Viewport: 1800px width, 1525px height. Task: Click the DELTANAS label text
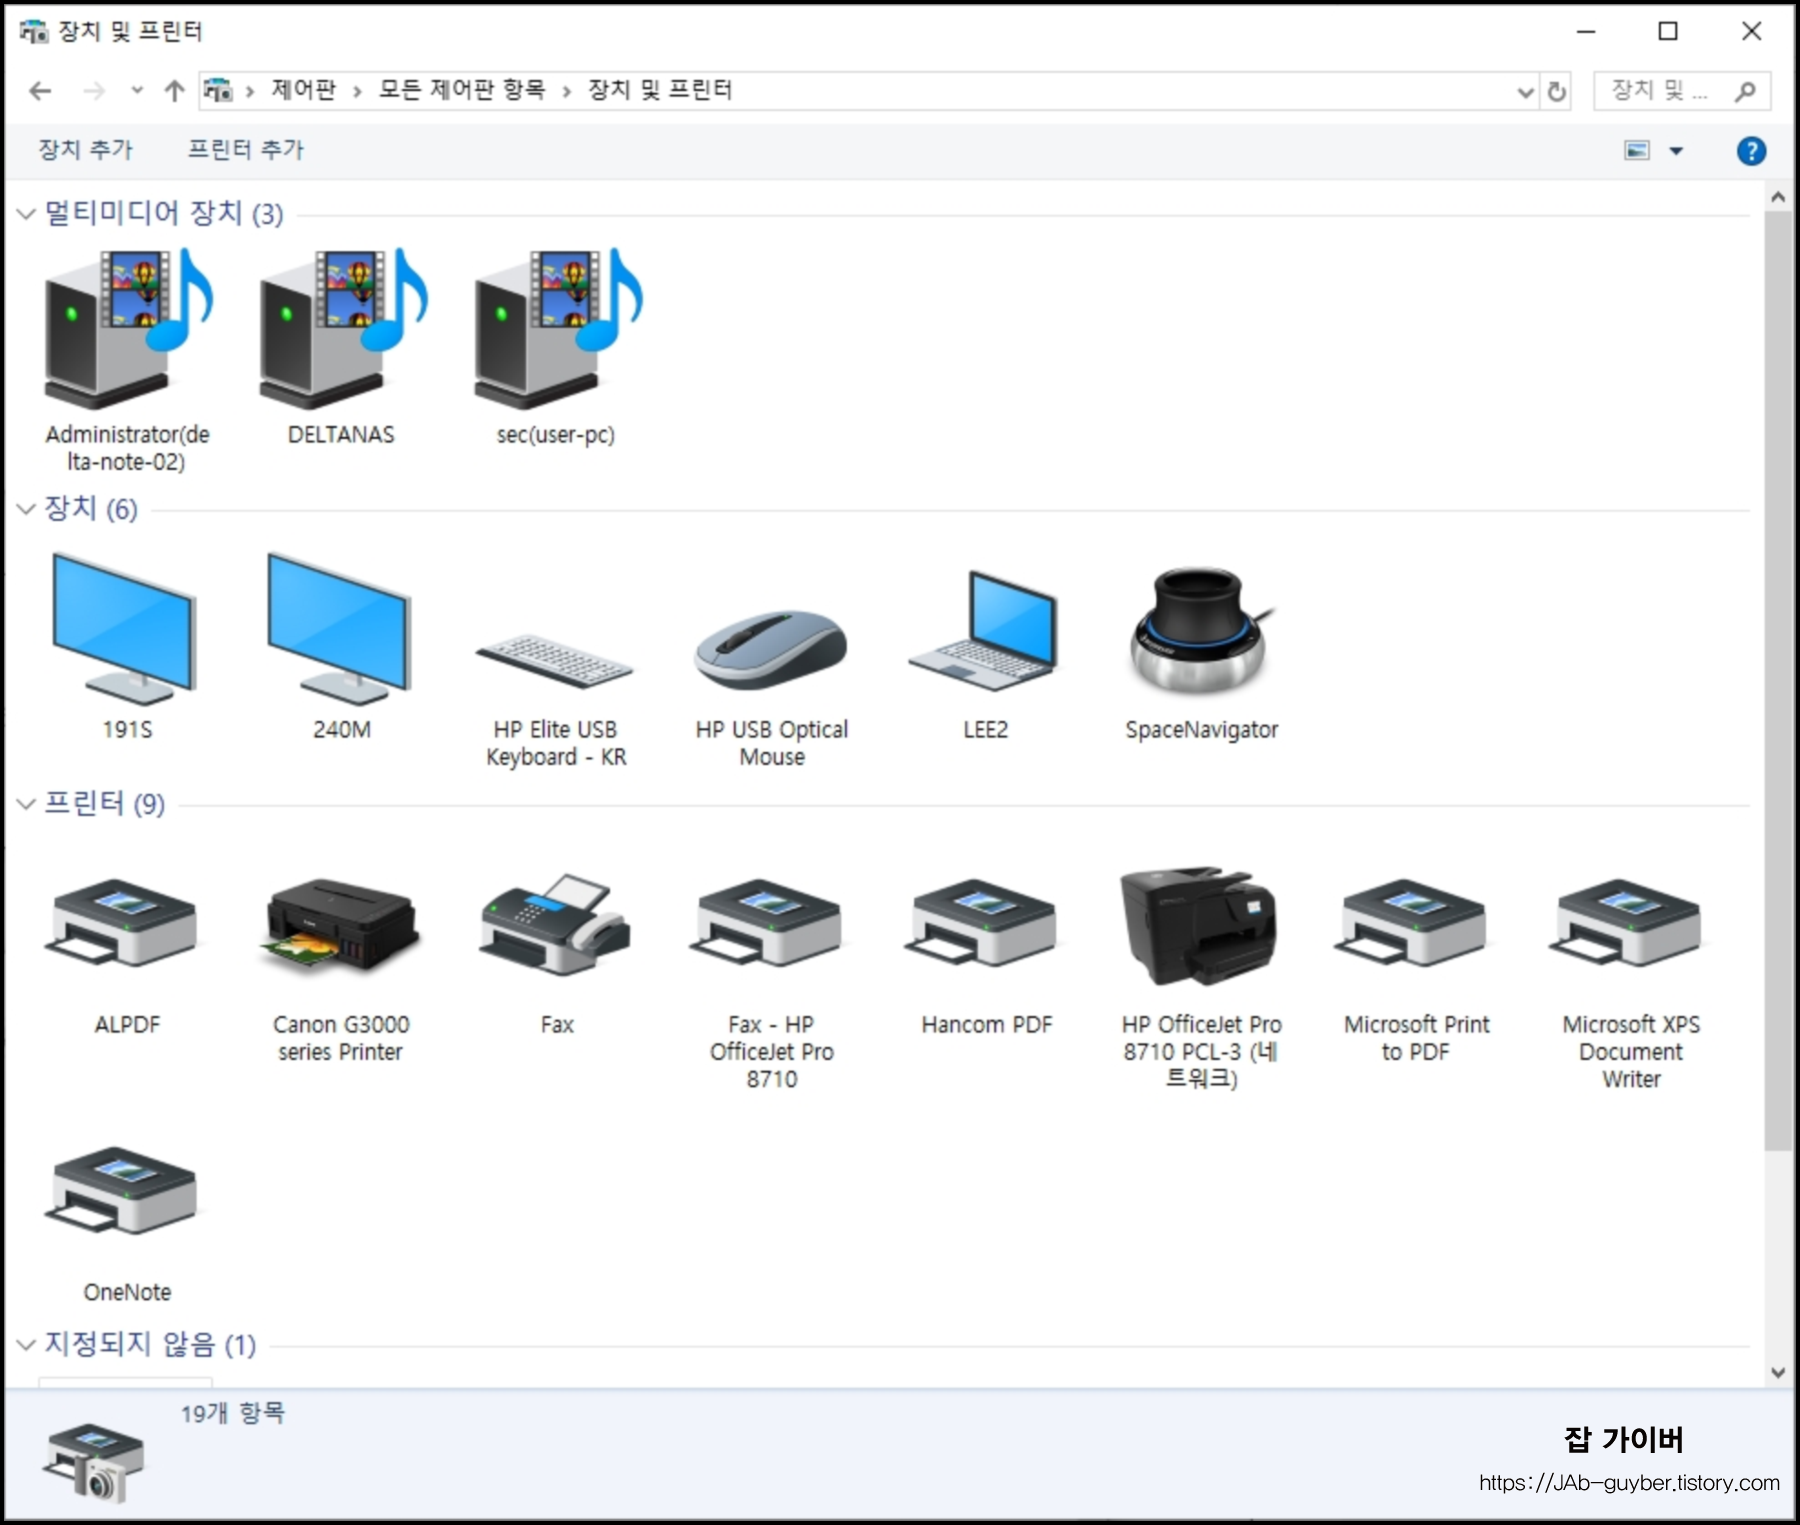[x=341, y=435]
